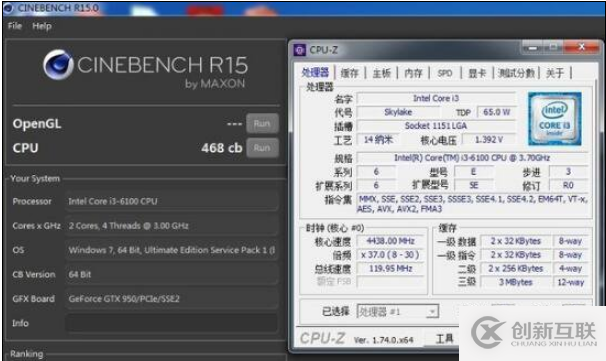Screen dimensions: 606x361
Task: Click the Ranking section header in Cinebench
Action: (27, 354)
